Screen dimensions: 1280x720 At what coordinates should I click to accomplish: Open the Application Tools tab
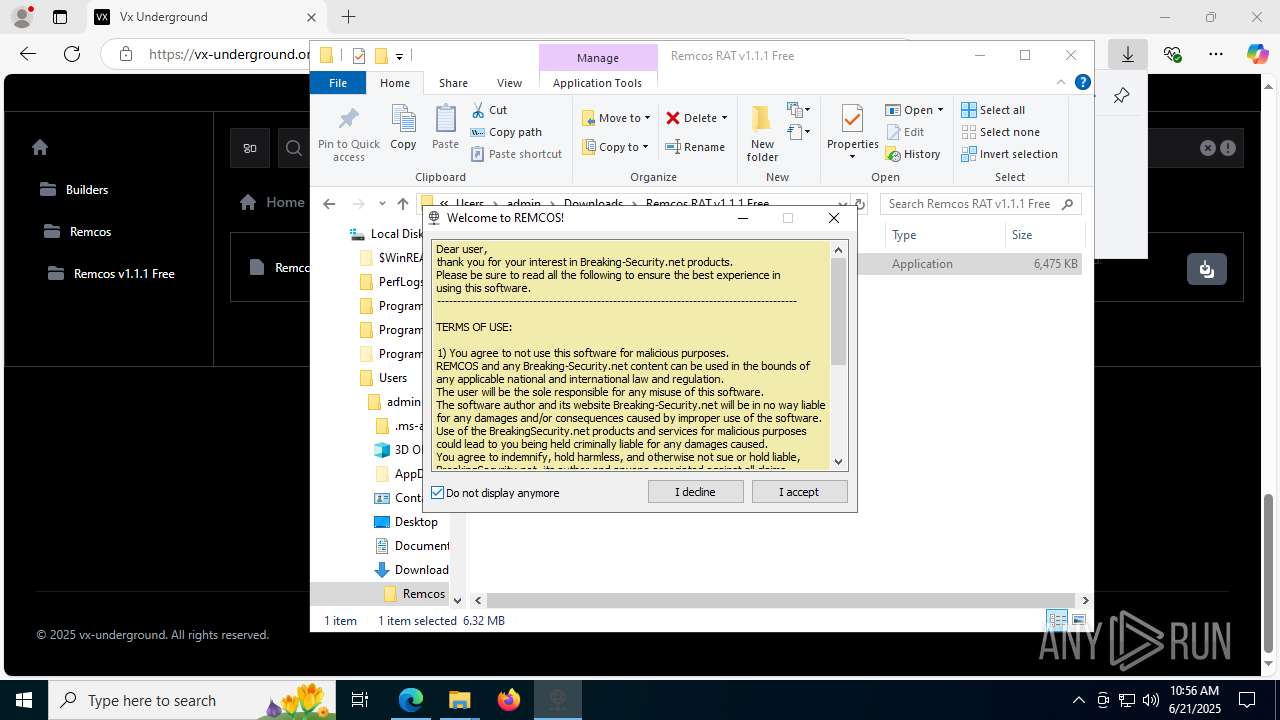[x=597, y=83]
